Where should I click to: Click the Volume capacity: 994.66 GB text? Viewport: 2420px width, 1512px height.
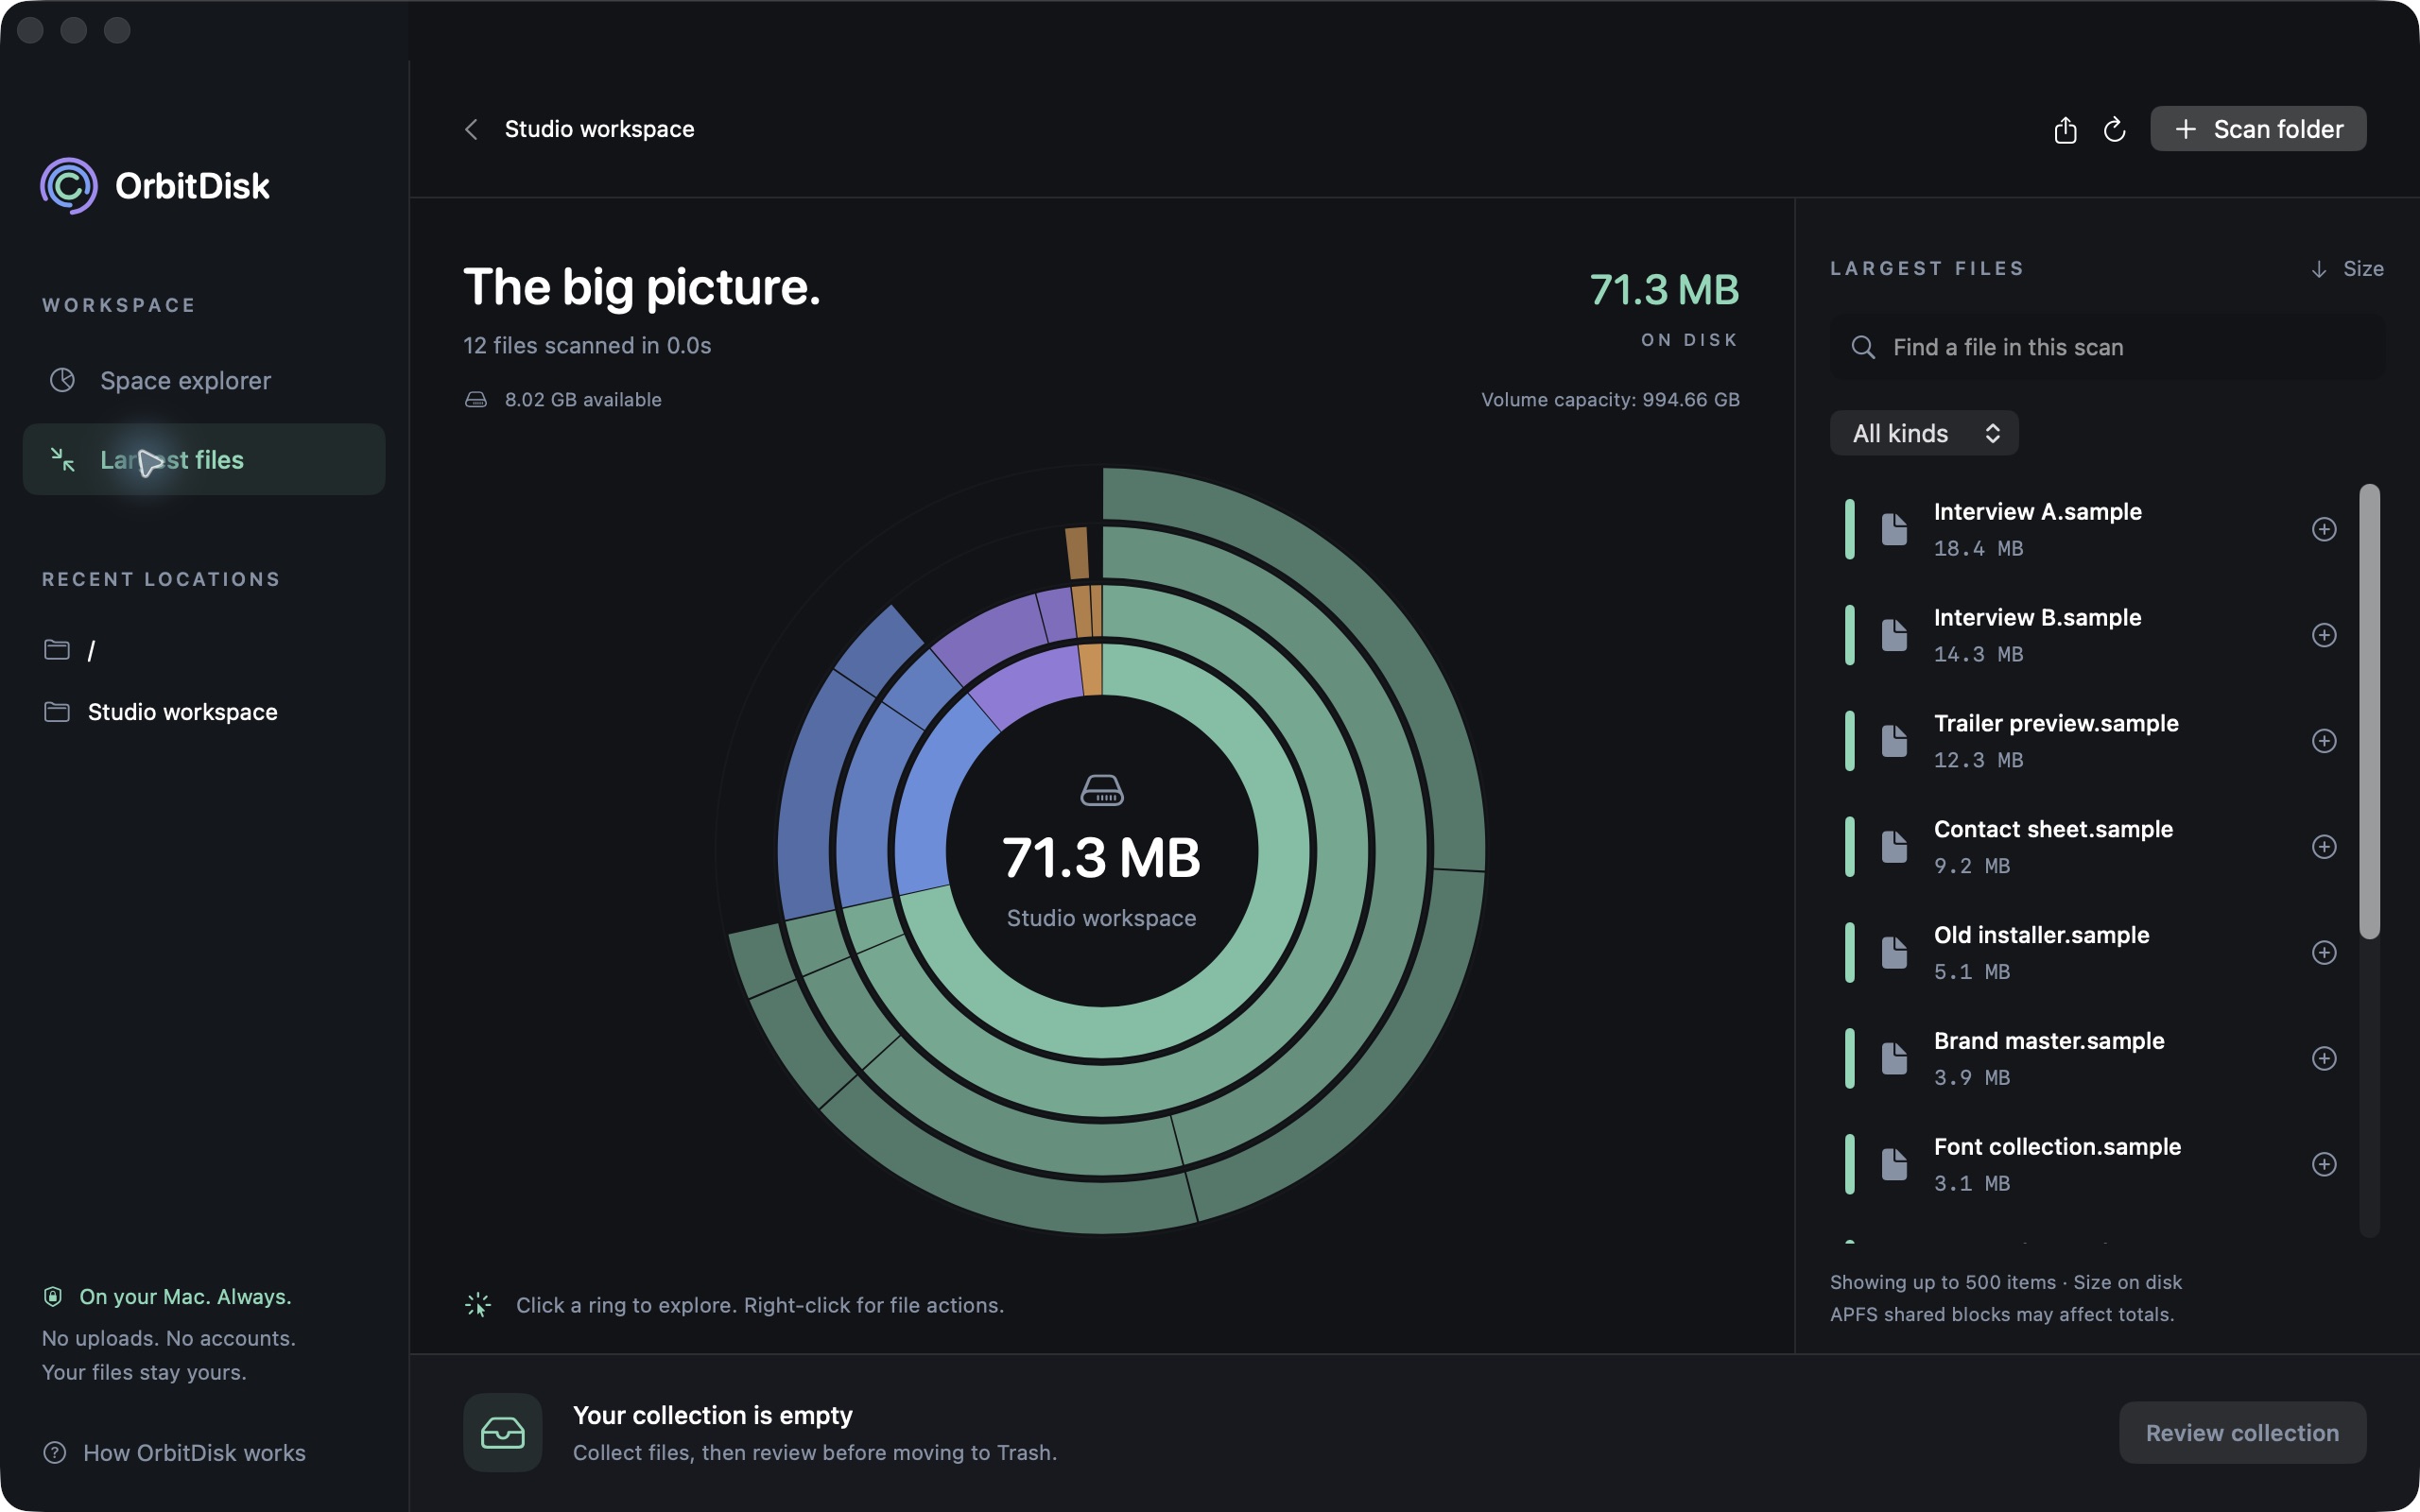coord(1610,400)
